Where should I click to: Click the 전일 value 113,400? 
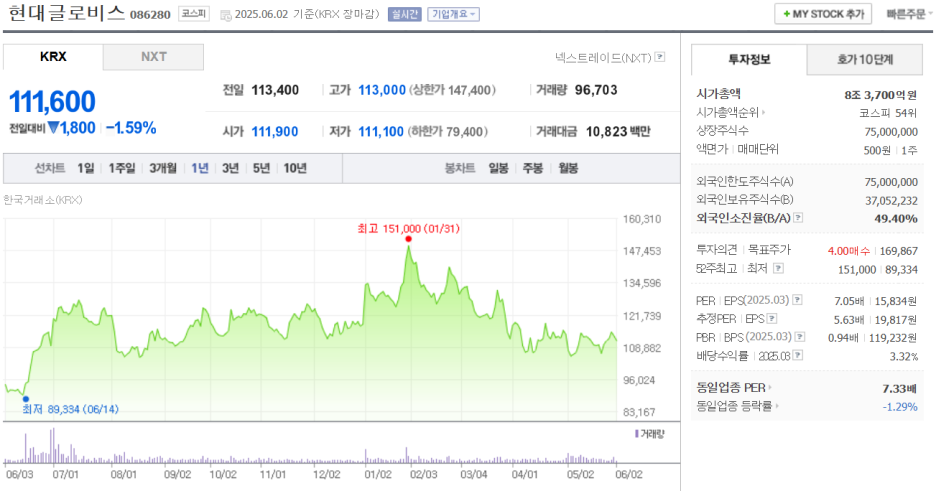(x=275, y=90)
